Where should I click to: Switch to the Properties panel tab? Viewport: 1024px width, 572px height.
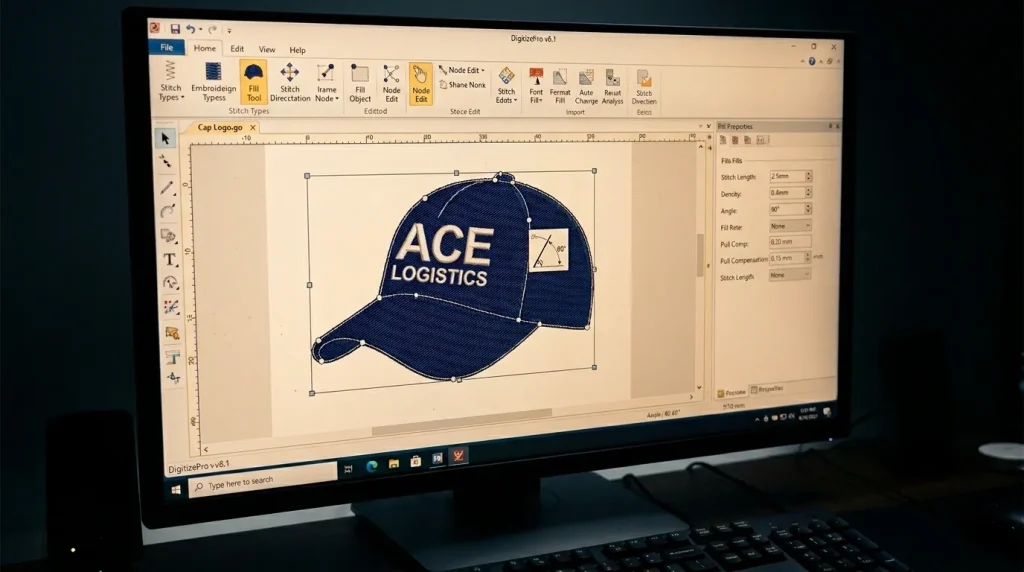[x=767, y=389]
